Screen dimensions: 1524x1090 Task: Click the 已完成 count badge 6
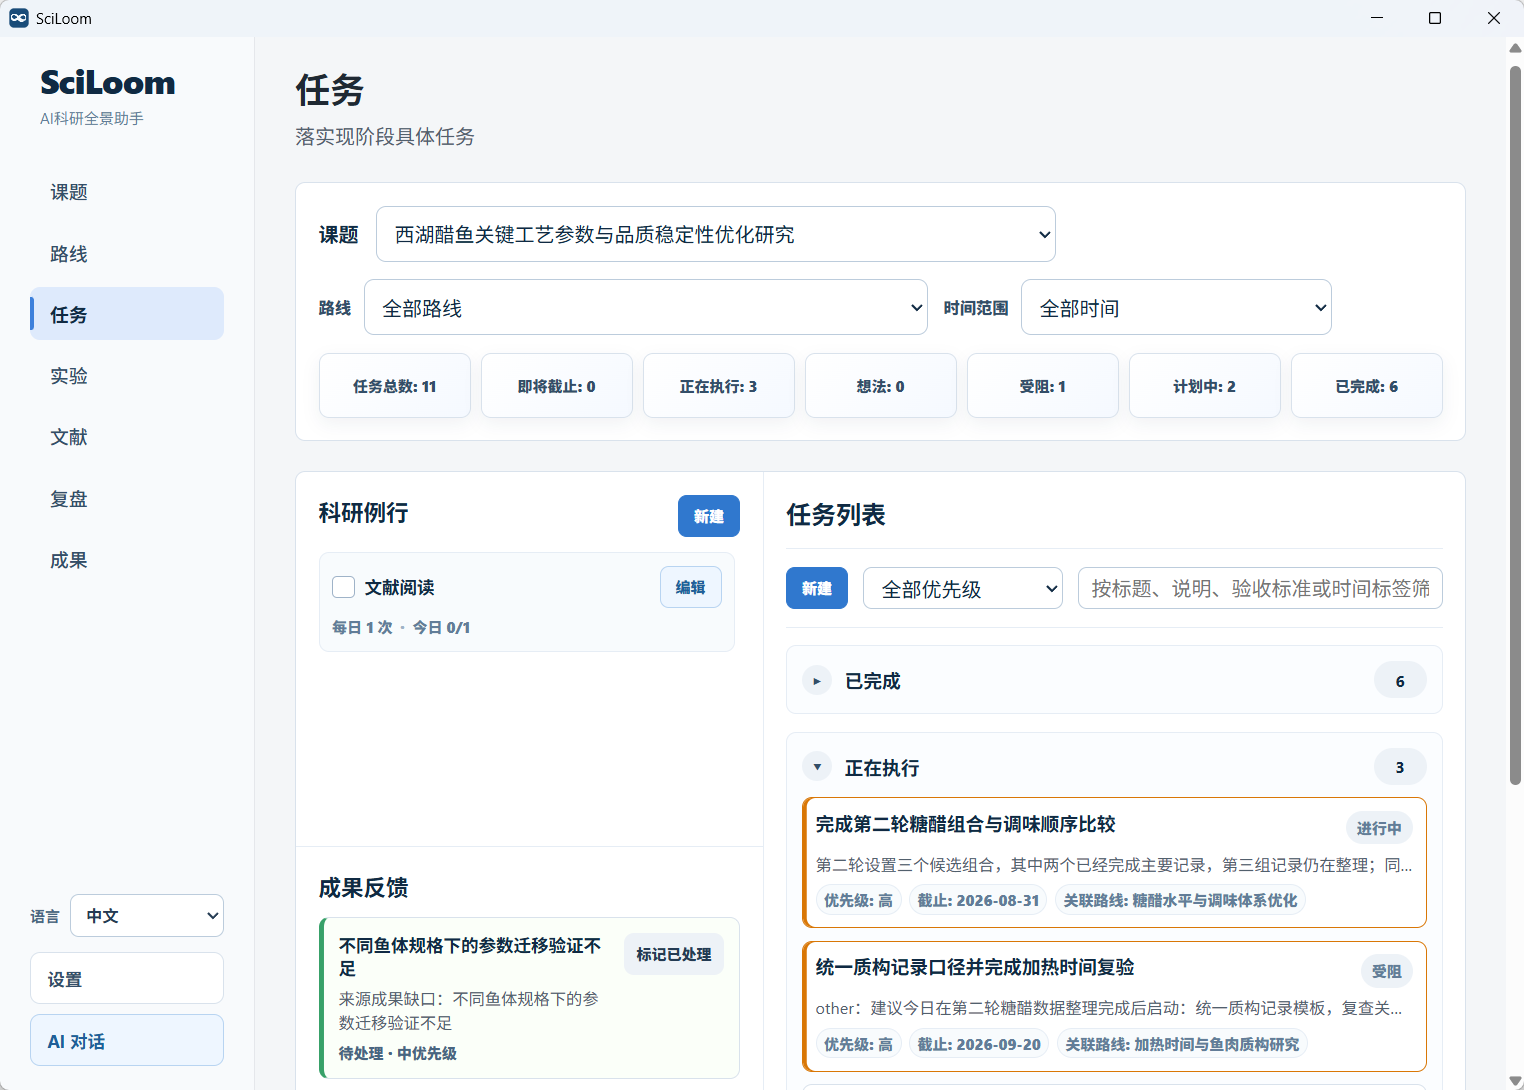pyautogui.click(x=1400, y=681)
